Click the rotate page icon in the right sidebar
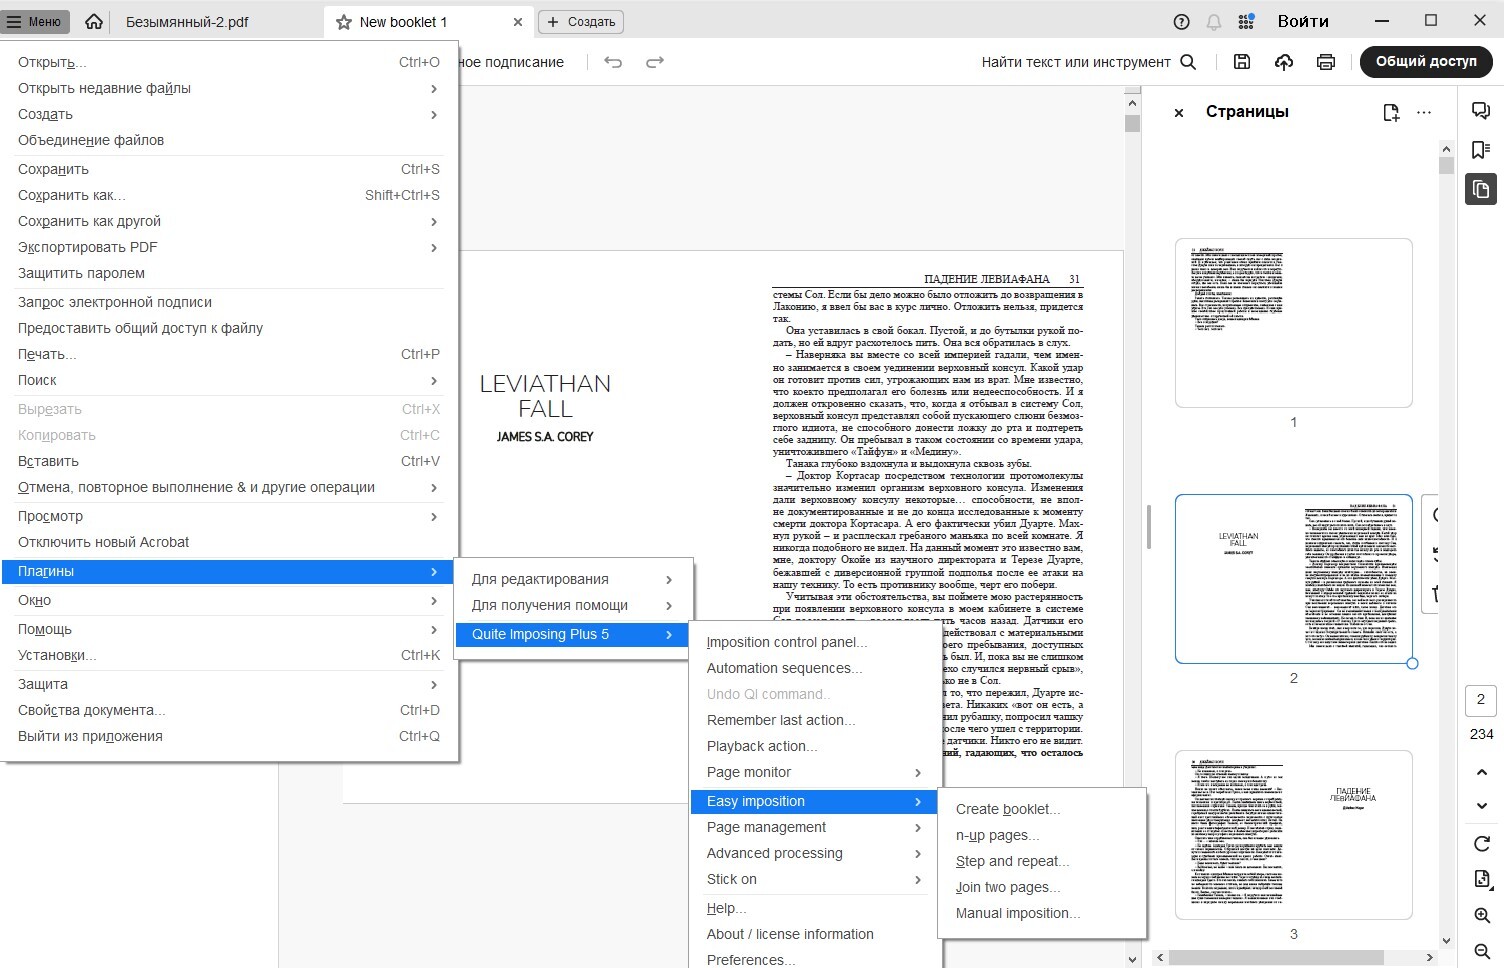Viewport: 1504px width, 968px height. click(1481, 844)
